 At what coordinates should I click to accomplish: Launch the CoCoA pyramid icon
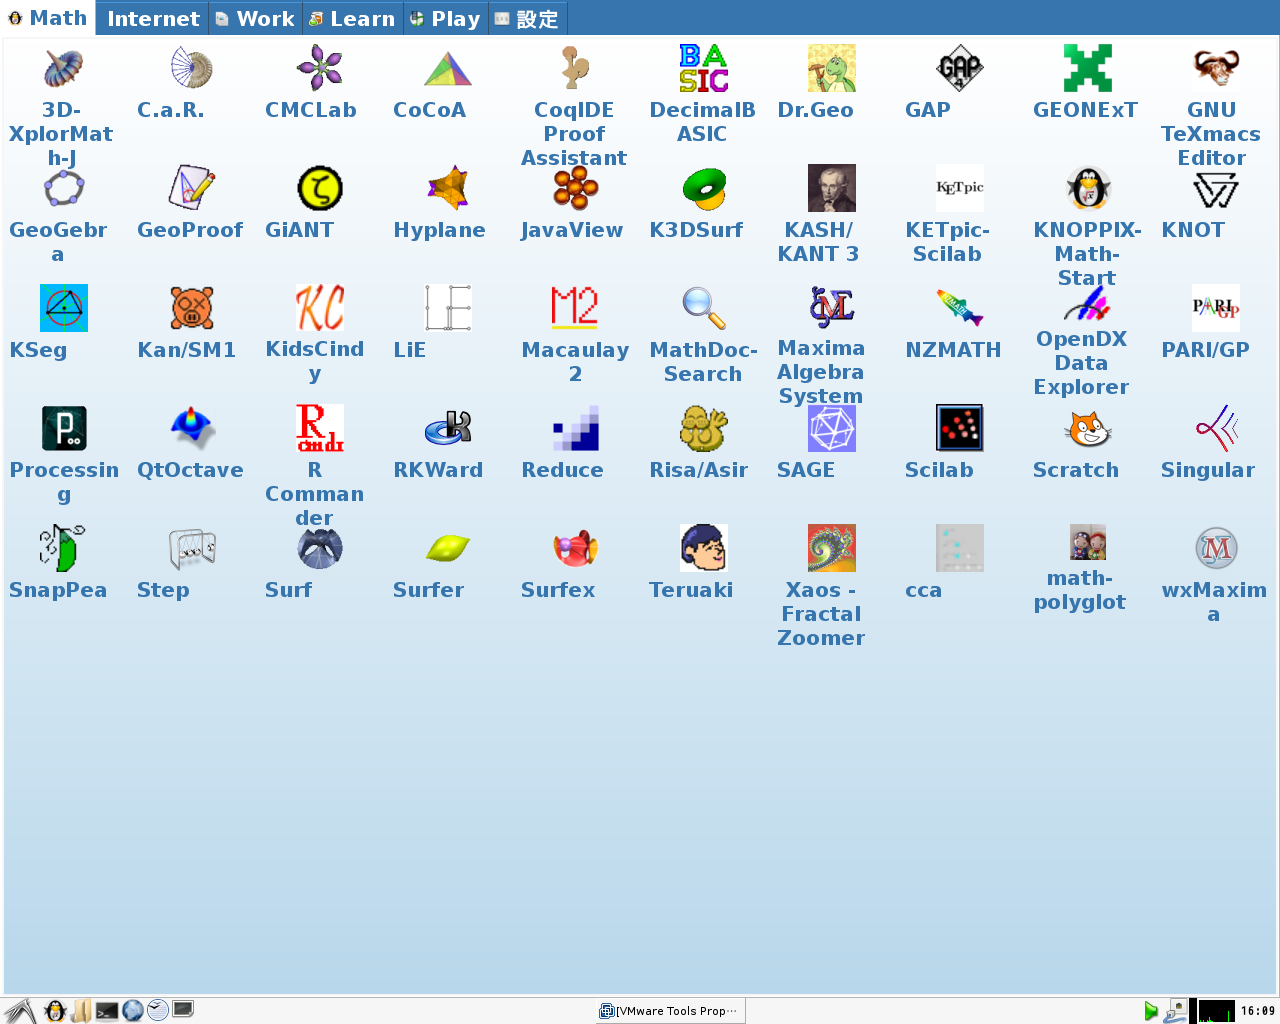[448, 68]
